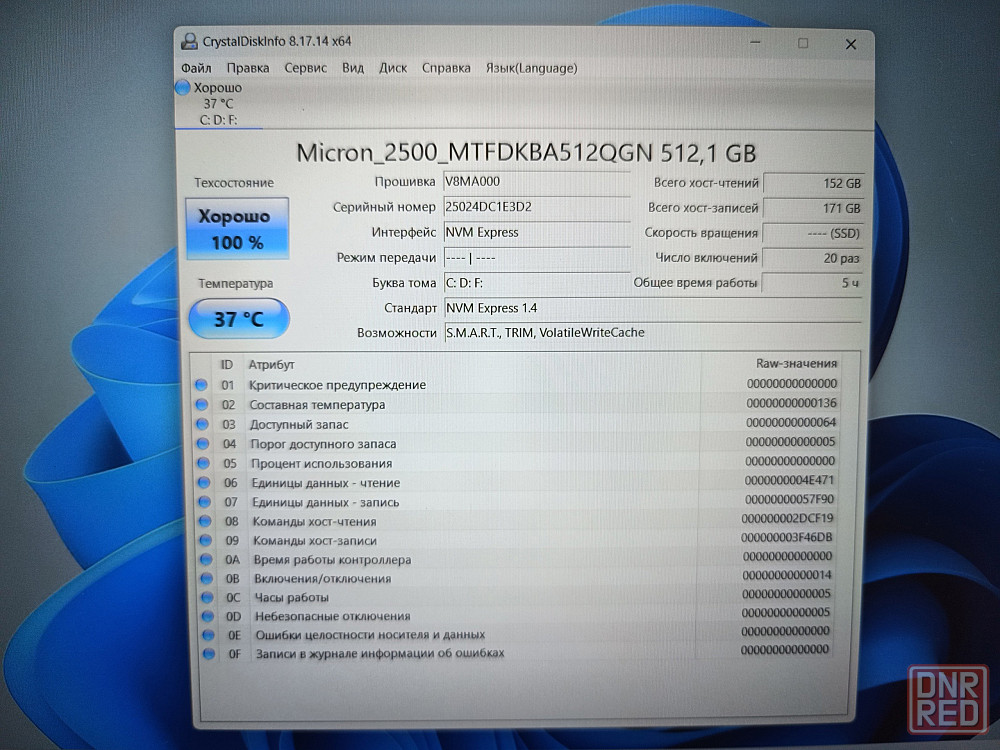Select the disk status circle icon for C: D: F:

183,87
